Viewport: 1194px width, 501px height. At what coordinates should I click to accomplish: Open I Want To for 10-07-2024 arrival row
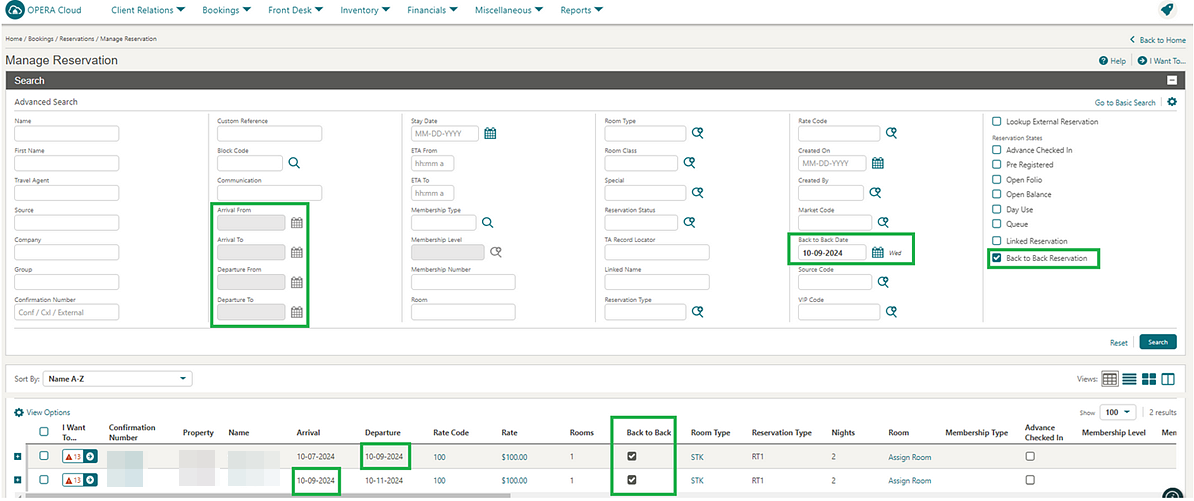click(80, 457)
